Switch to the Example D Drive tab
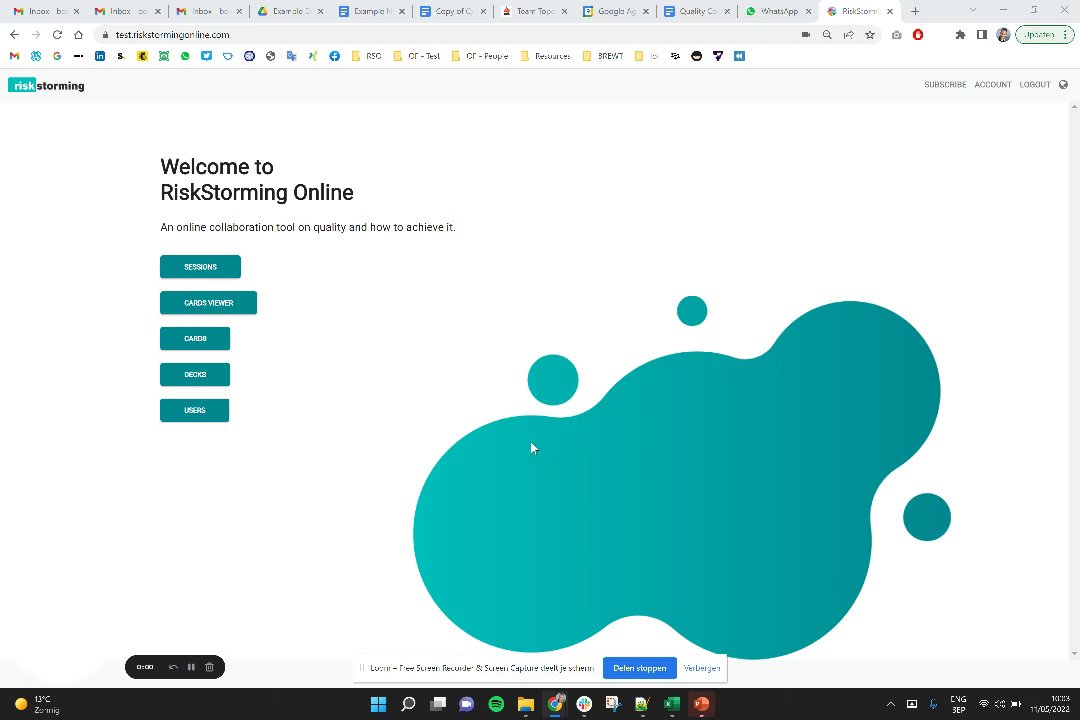Viewport: 1080px width, 720px height. (x=290, y=11)
